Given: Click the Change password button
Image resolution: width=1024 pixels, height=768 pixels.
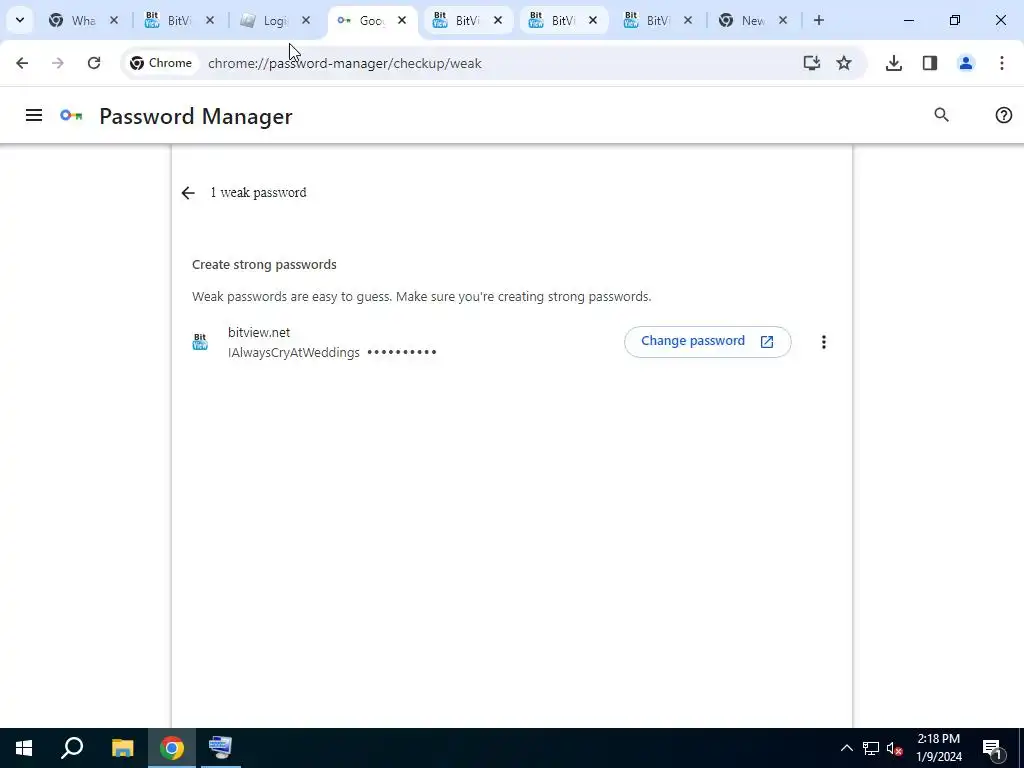Looking at the screenshot, I should pyautogui.click(x=707, y=342).
